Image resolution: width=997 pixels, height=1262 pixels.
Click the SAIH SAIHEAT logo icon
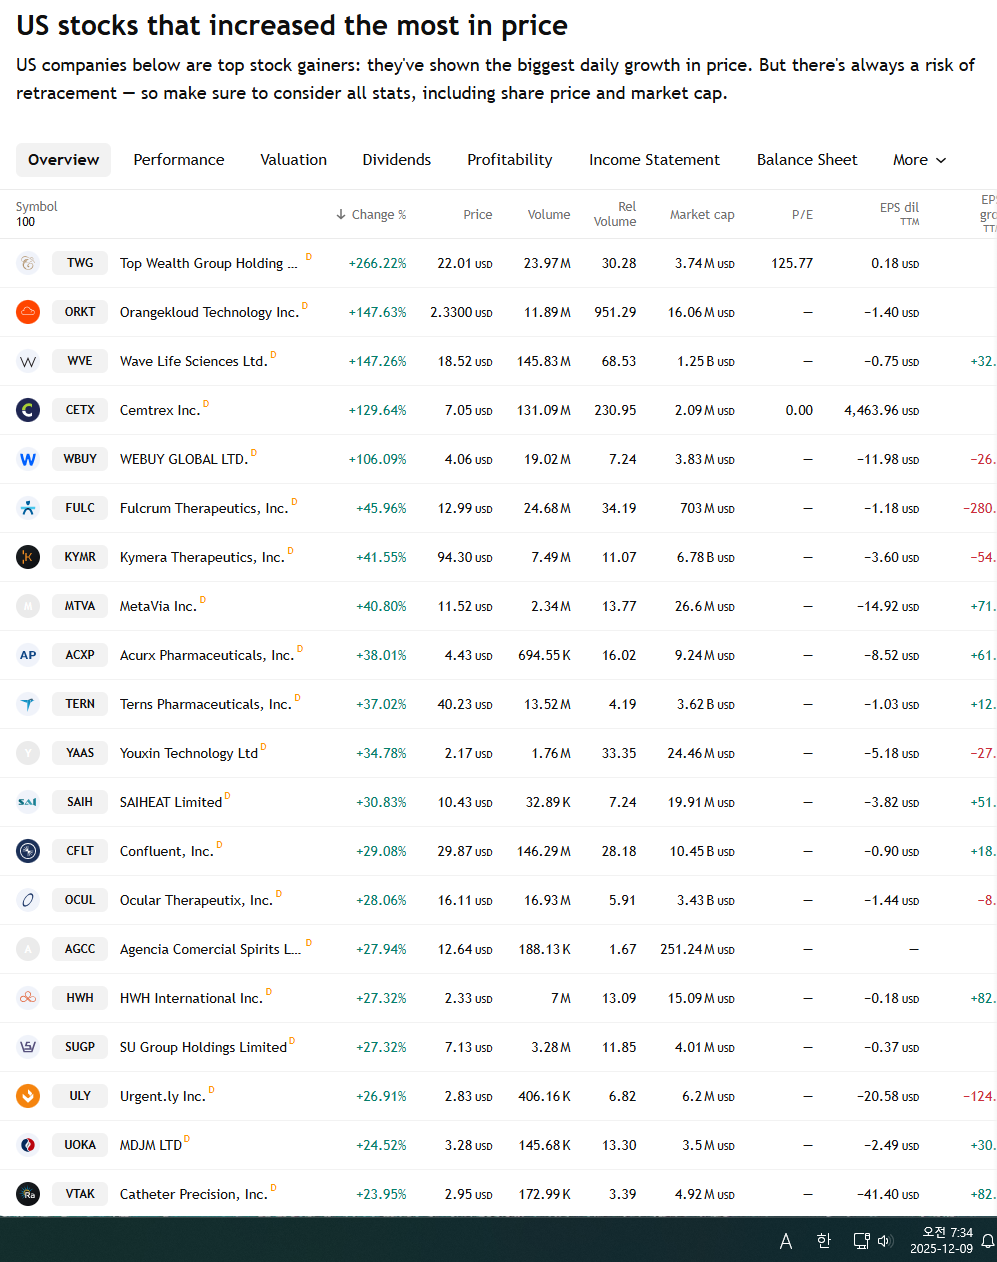click(28, 802)
